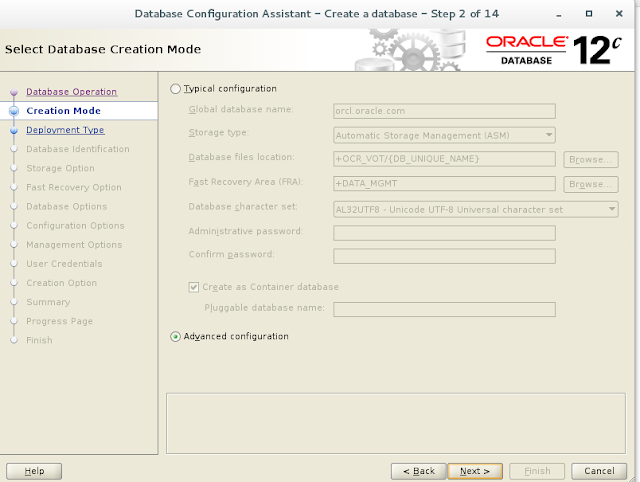Click the Finish button

(x=537, y=471)
